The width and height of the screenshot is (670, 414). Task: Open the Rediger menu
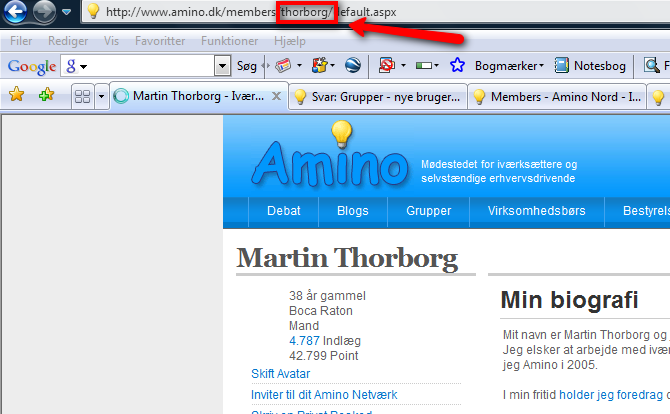tap(68, 41)
